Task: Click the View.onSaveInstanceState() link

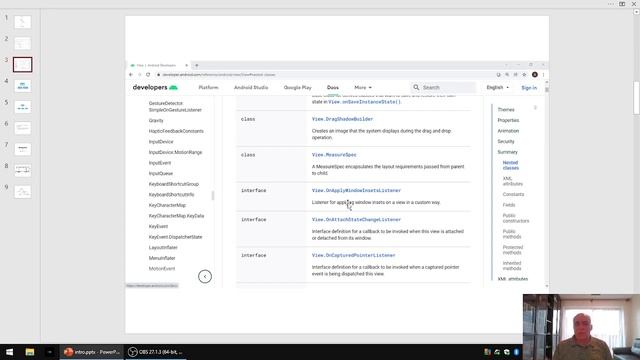Action: [364, 102]
